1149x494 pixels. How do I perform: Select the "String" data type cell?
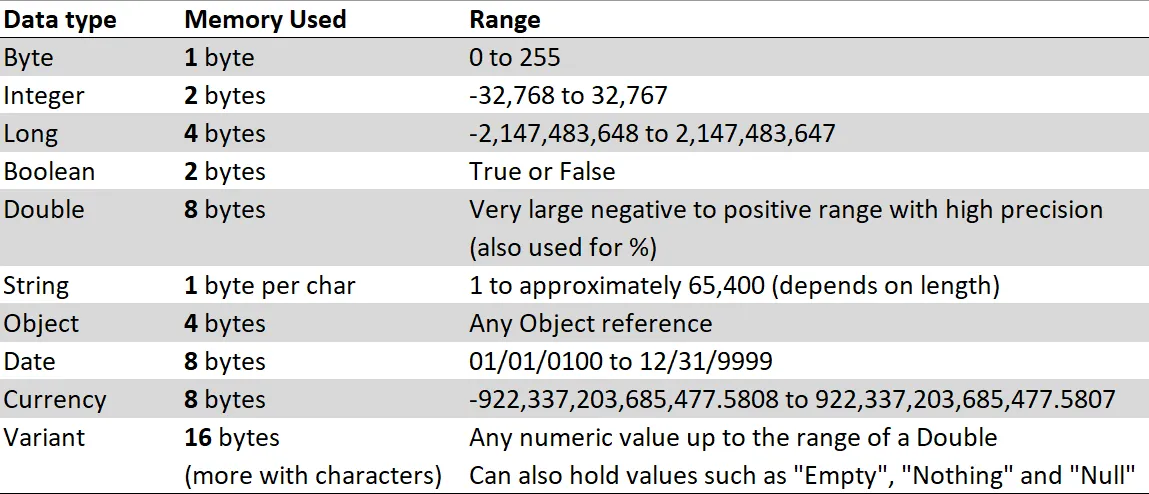[36, 286]
